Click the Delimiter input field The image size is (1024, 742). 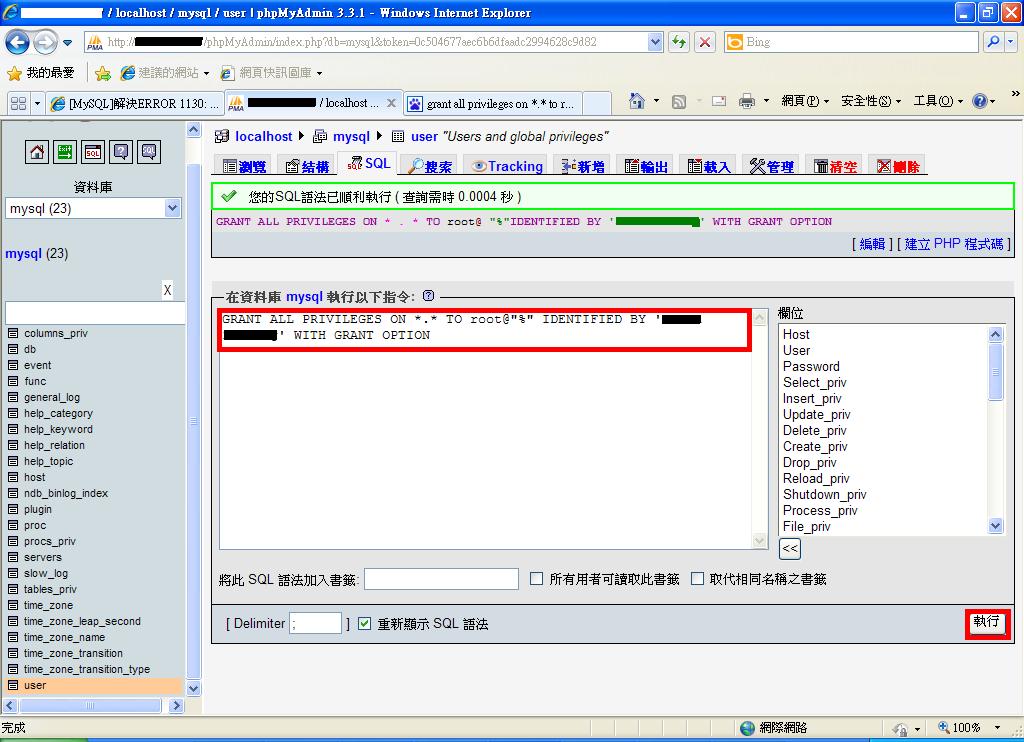coord(315,623)
